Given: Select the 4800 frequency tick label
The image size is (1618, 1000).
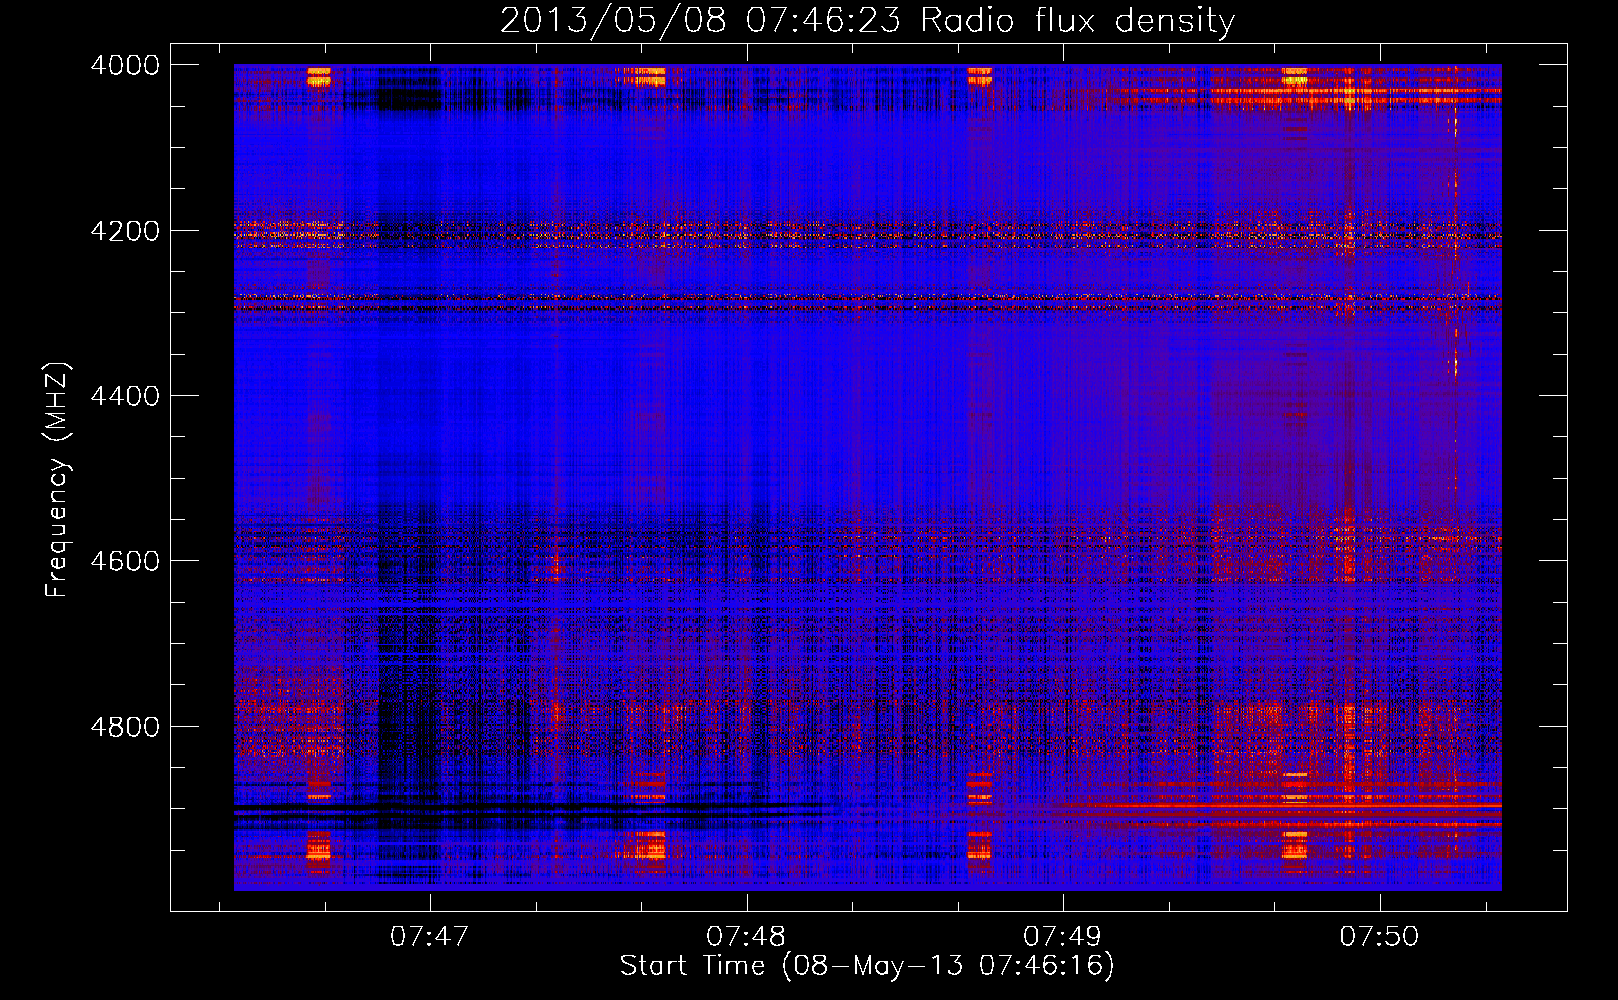Looking at the screenshot, I should pyautogui.click(x=125, y=727).
